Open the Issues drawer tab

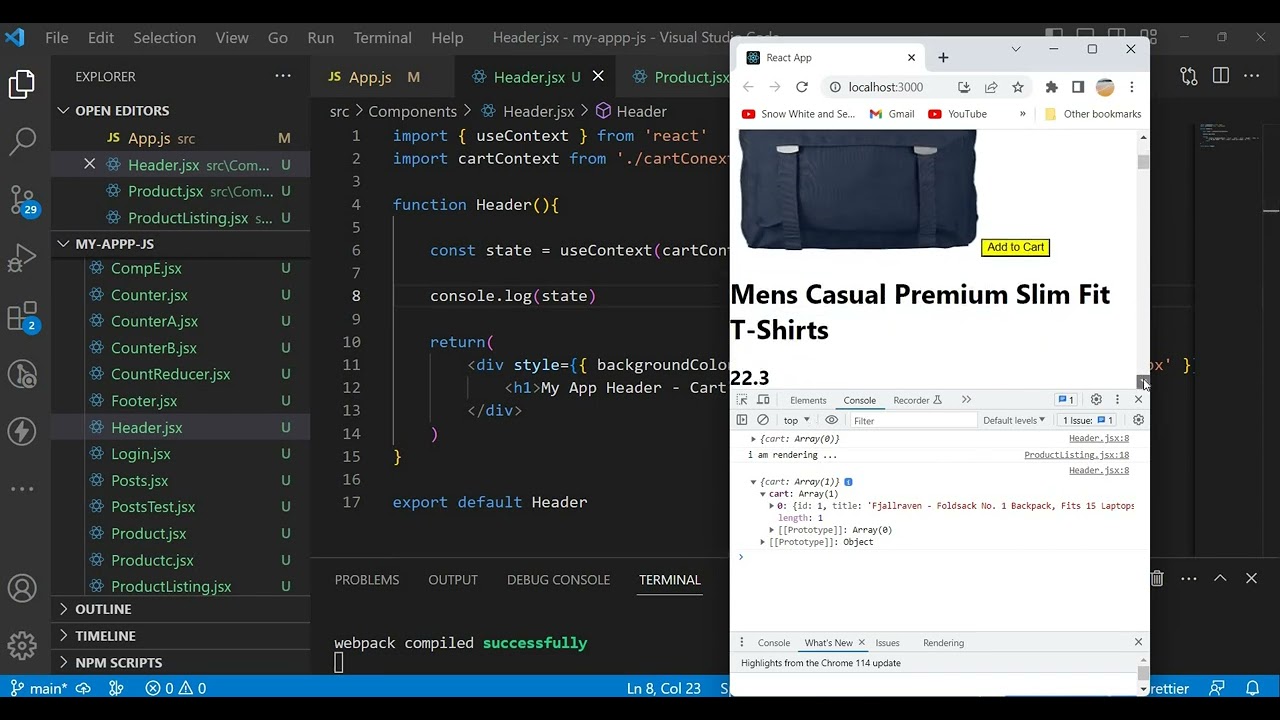(887, 643)
